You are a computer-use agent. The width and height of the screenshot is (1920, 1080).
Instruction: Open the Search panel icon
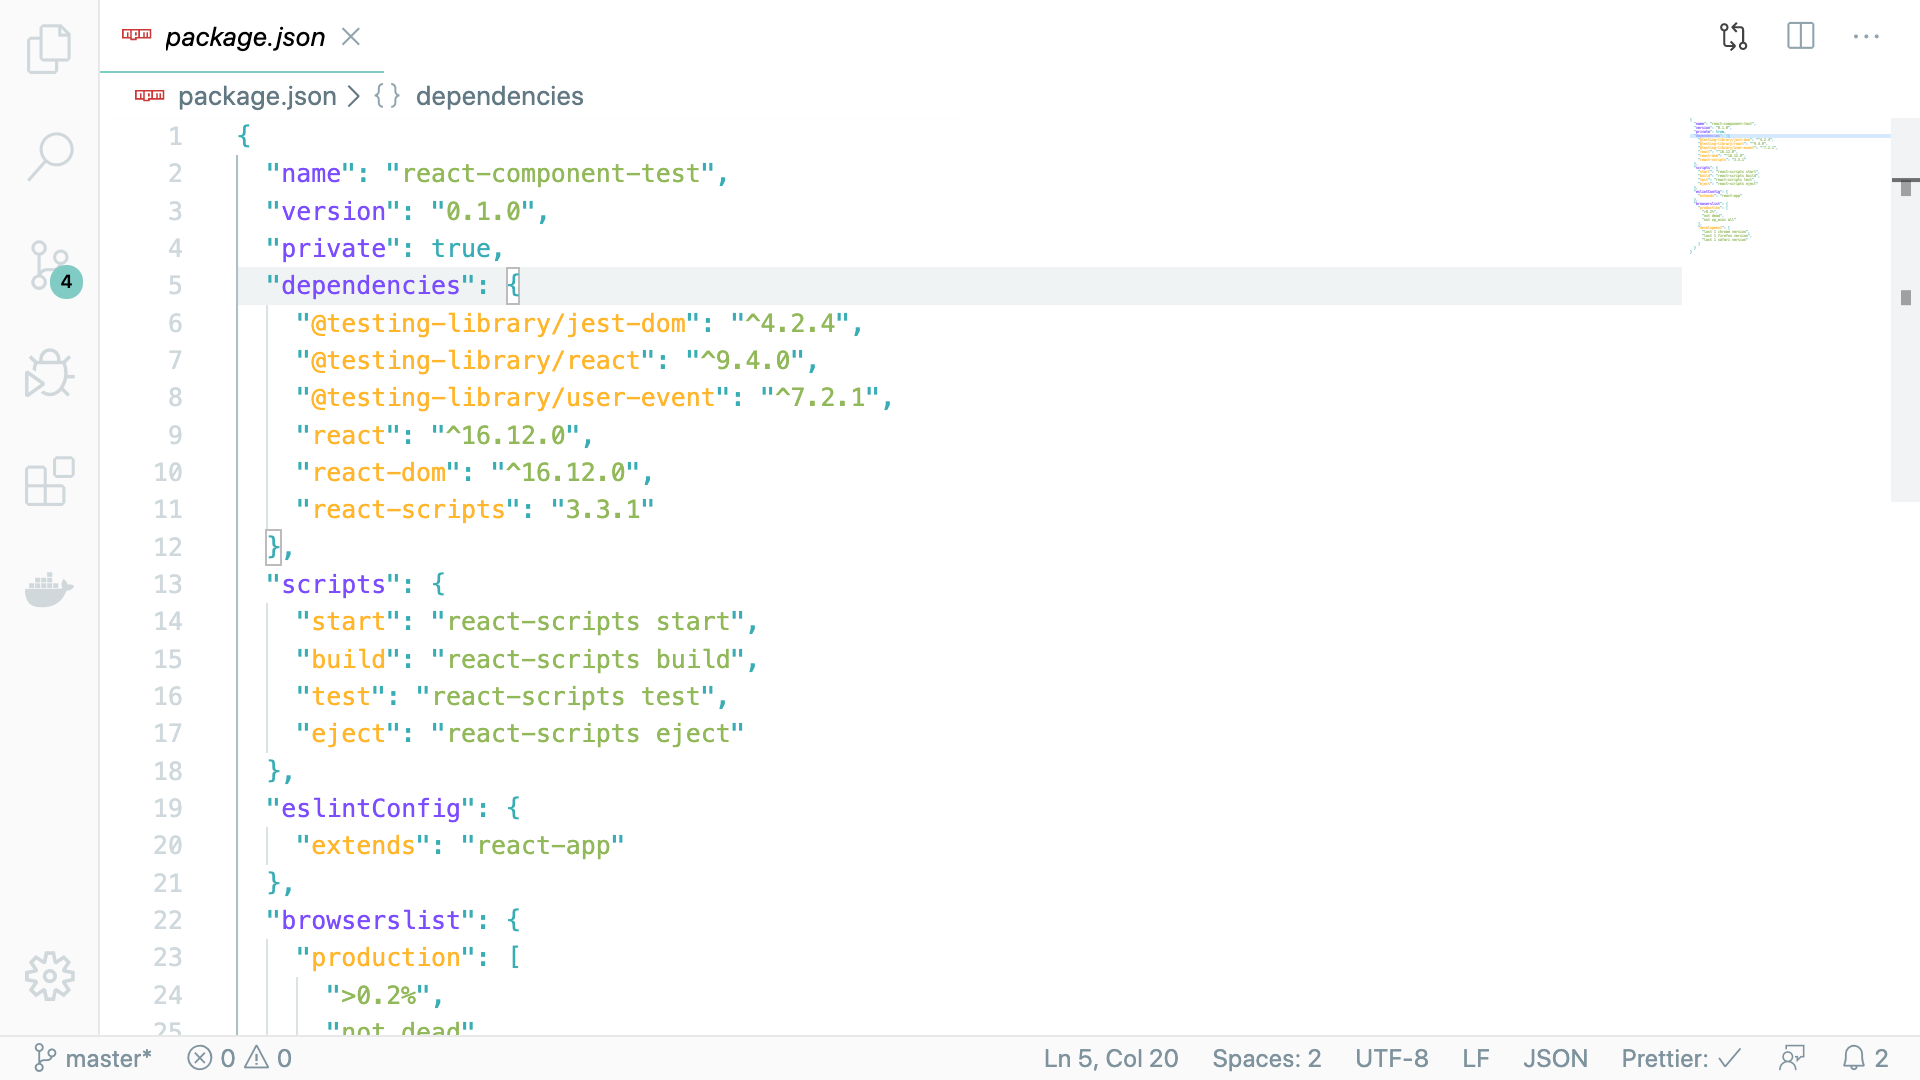tap(48, 157)
